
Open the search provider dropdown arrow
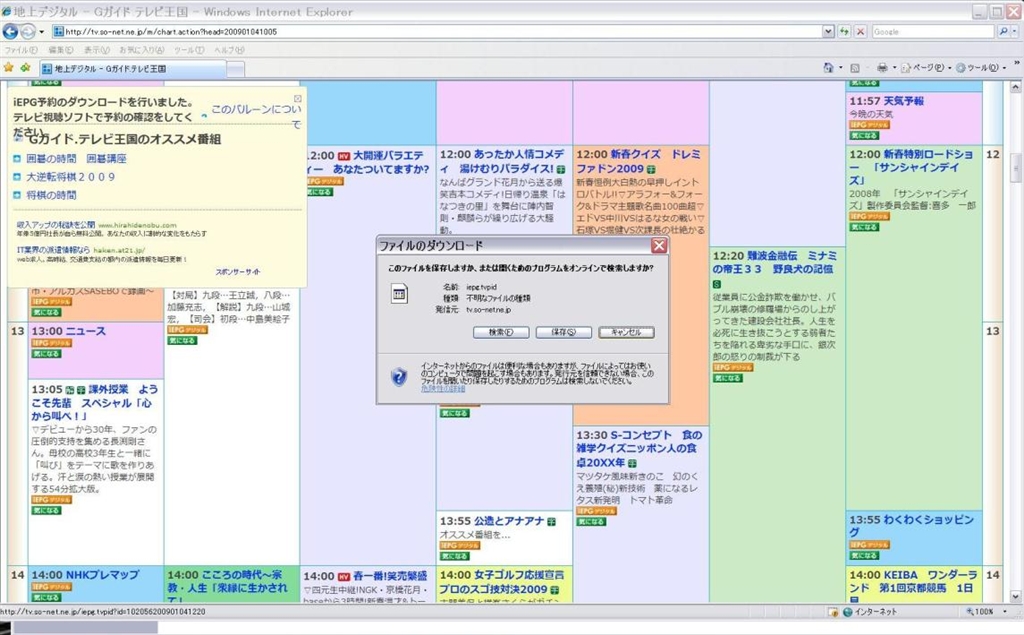(x=1014, y=31)
